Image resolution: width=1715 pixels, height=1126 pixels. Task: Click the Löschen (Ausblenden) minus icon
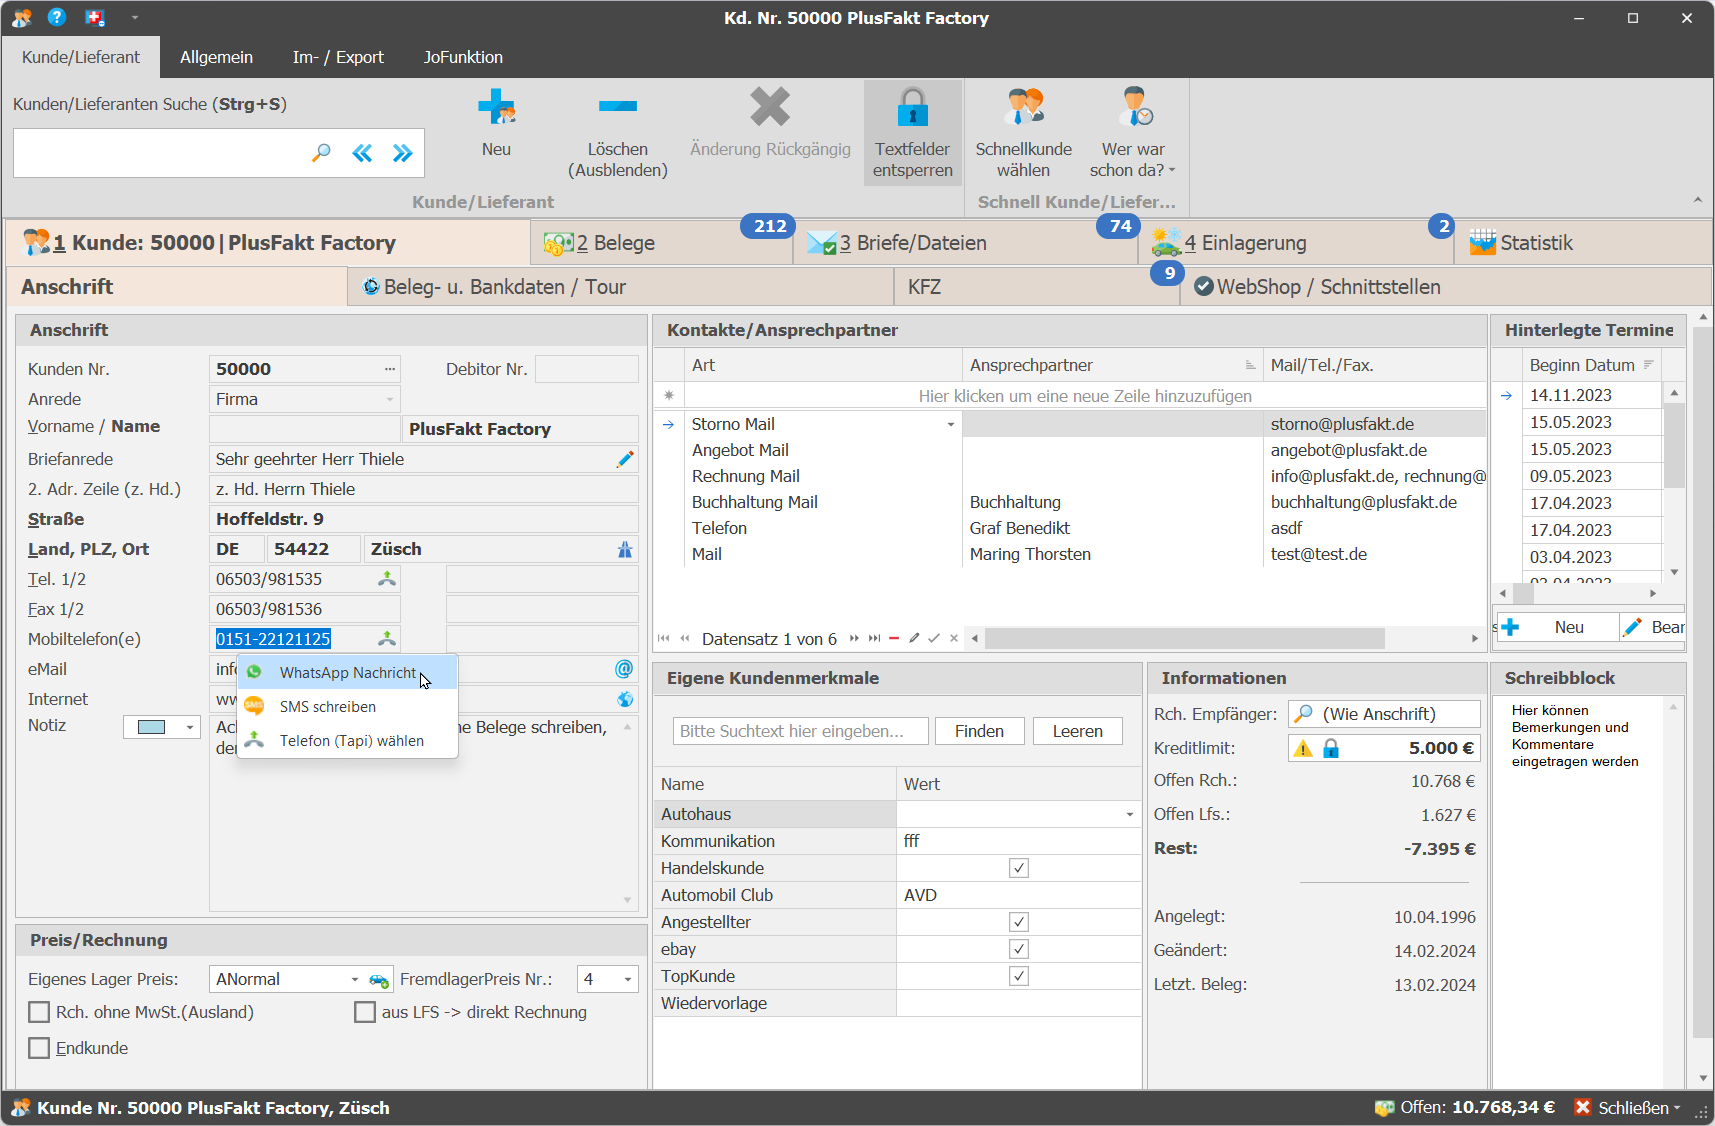617,106
